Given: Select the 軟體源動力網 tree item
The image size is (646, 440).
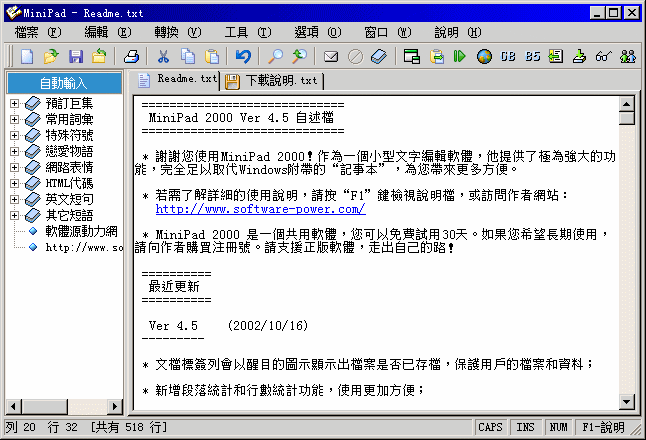Looking at the screenshot, I should (81, 231).
